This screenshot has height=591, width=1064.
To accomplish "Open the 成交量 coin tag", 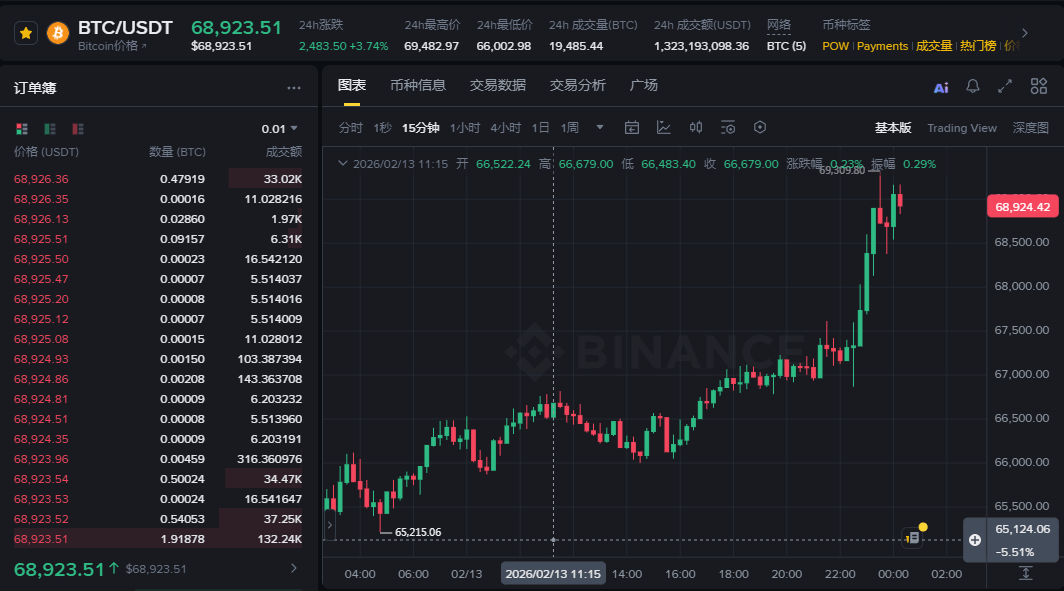I will click(934, 46).
